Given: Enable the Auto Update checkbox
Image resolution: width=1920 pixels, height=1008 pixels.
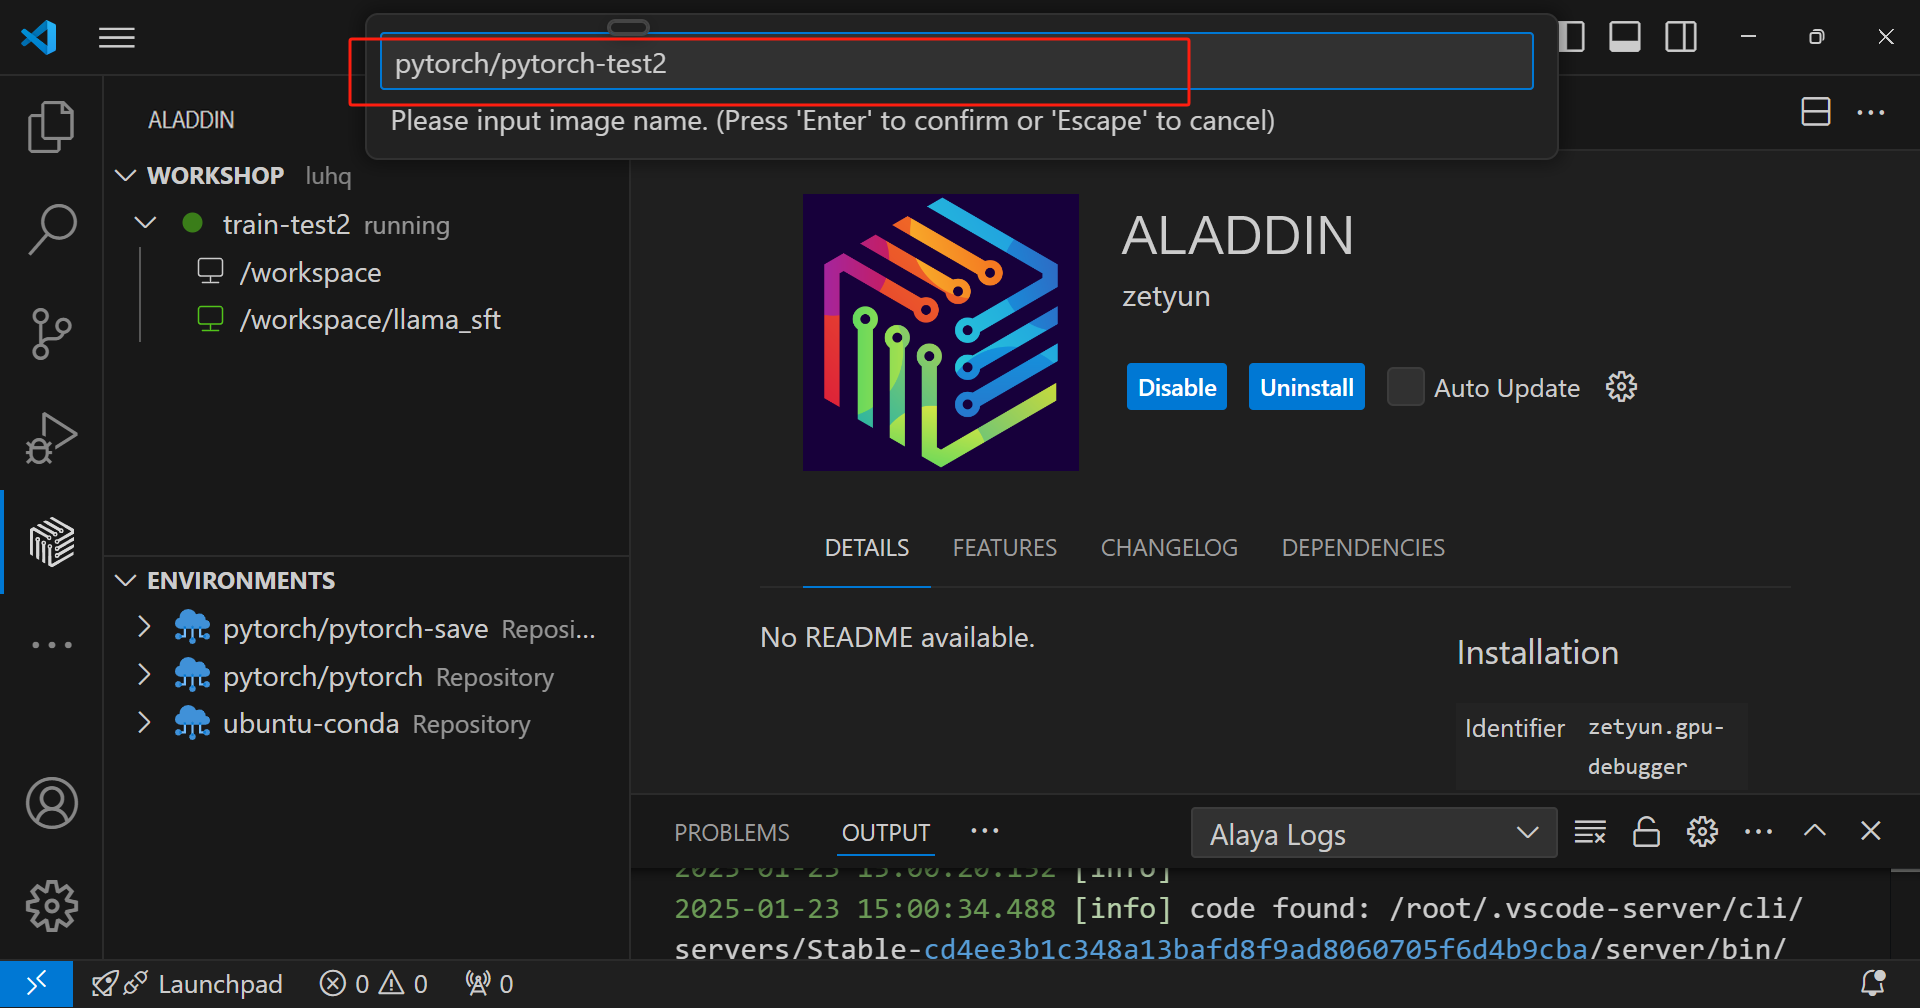Looking at the screenshot, I should click(x=1405, y=387).
